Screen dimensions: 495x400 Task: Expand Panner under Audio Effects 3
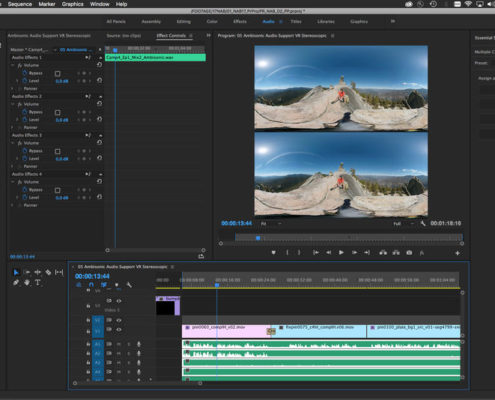pos(13,166)
